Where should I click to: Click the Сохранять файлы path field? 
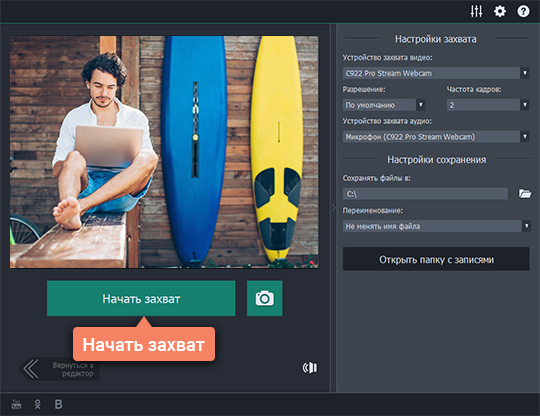click(425, 194)
